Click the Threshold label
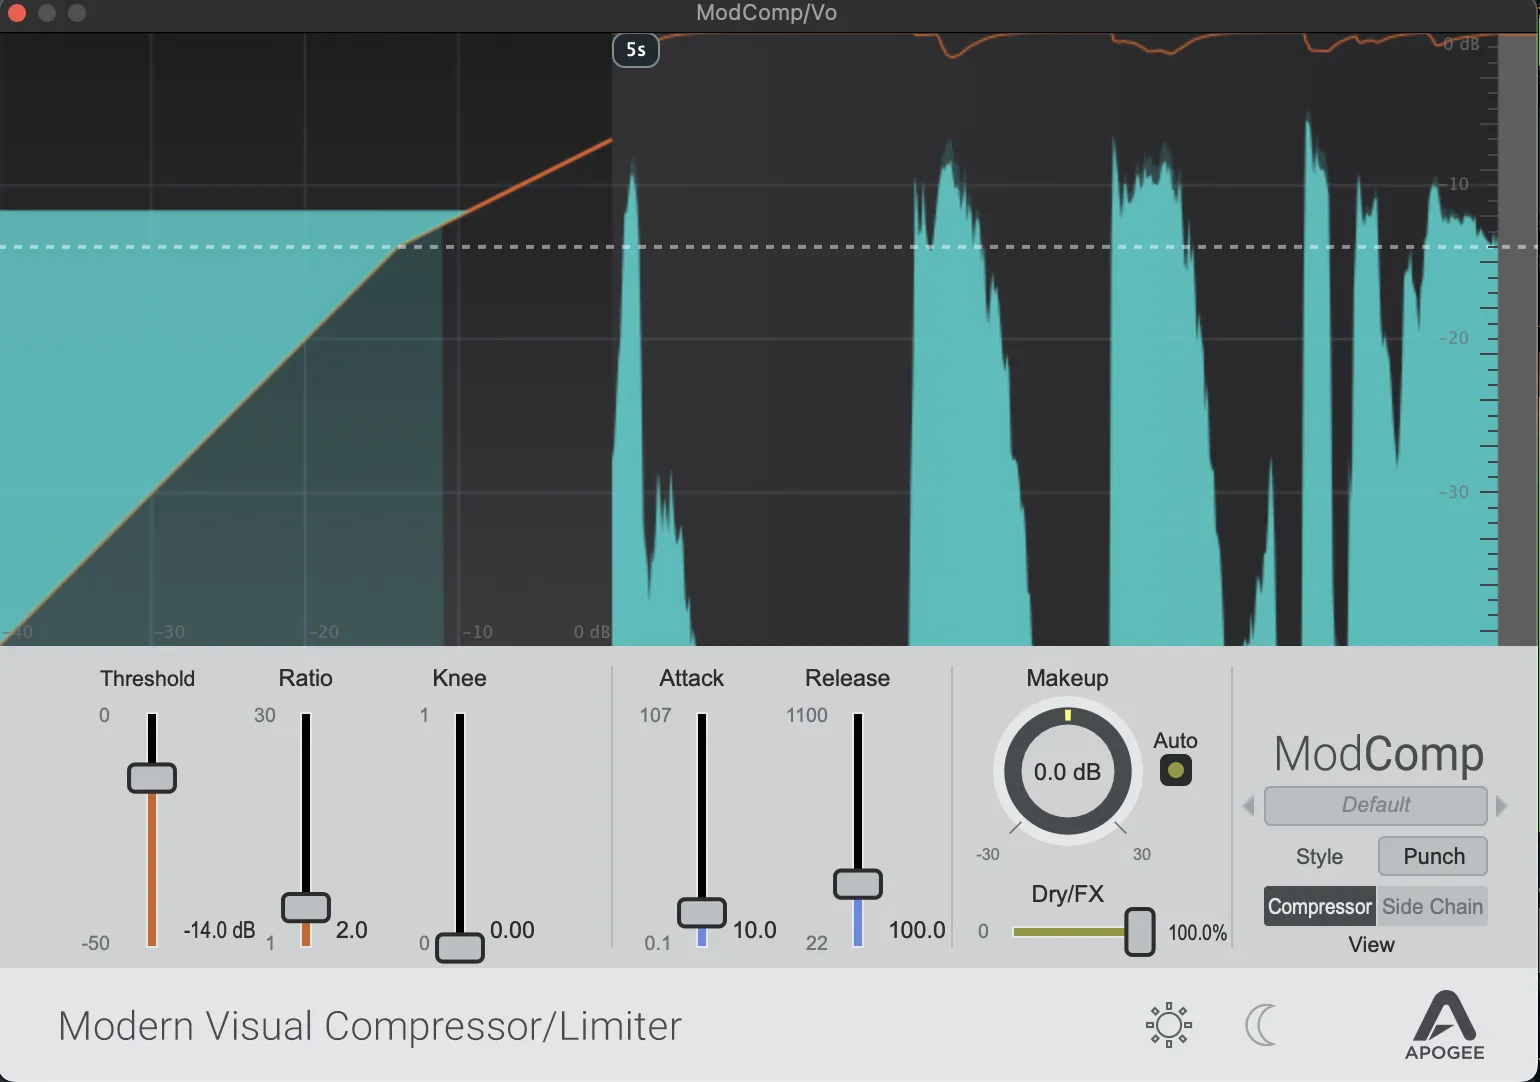 point(147,678)
